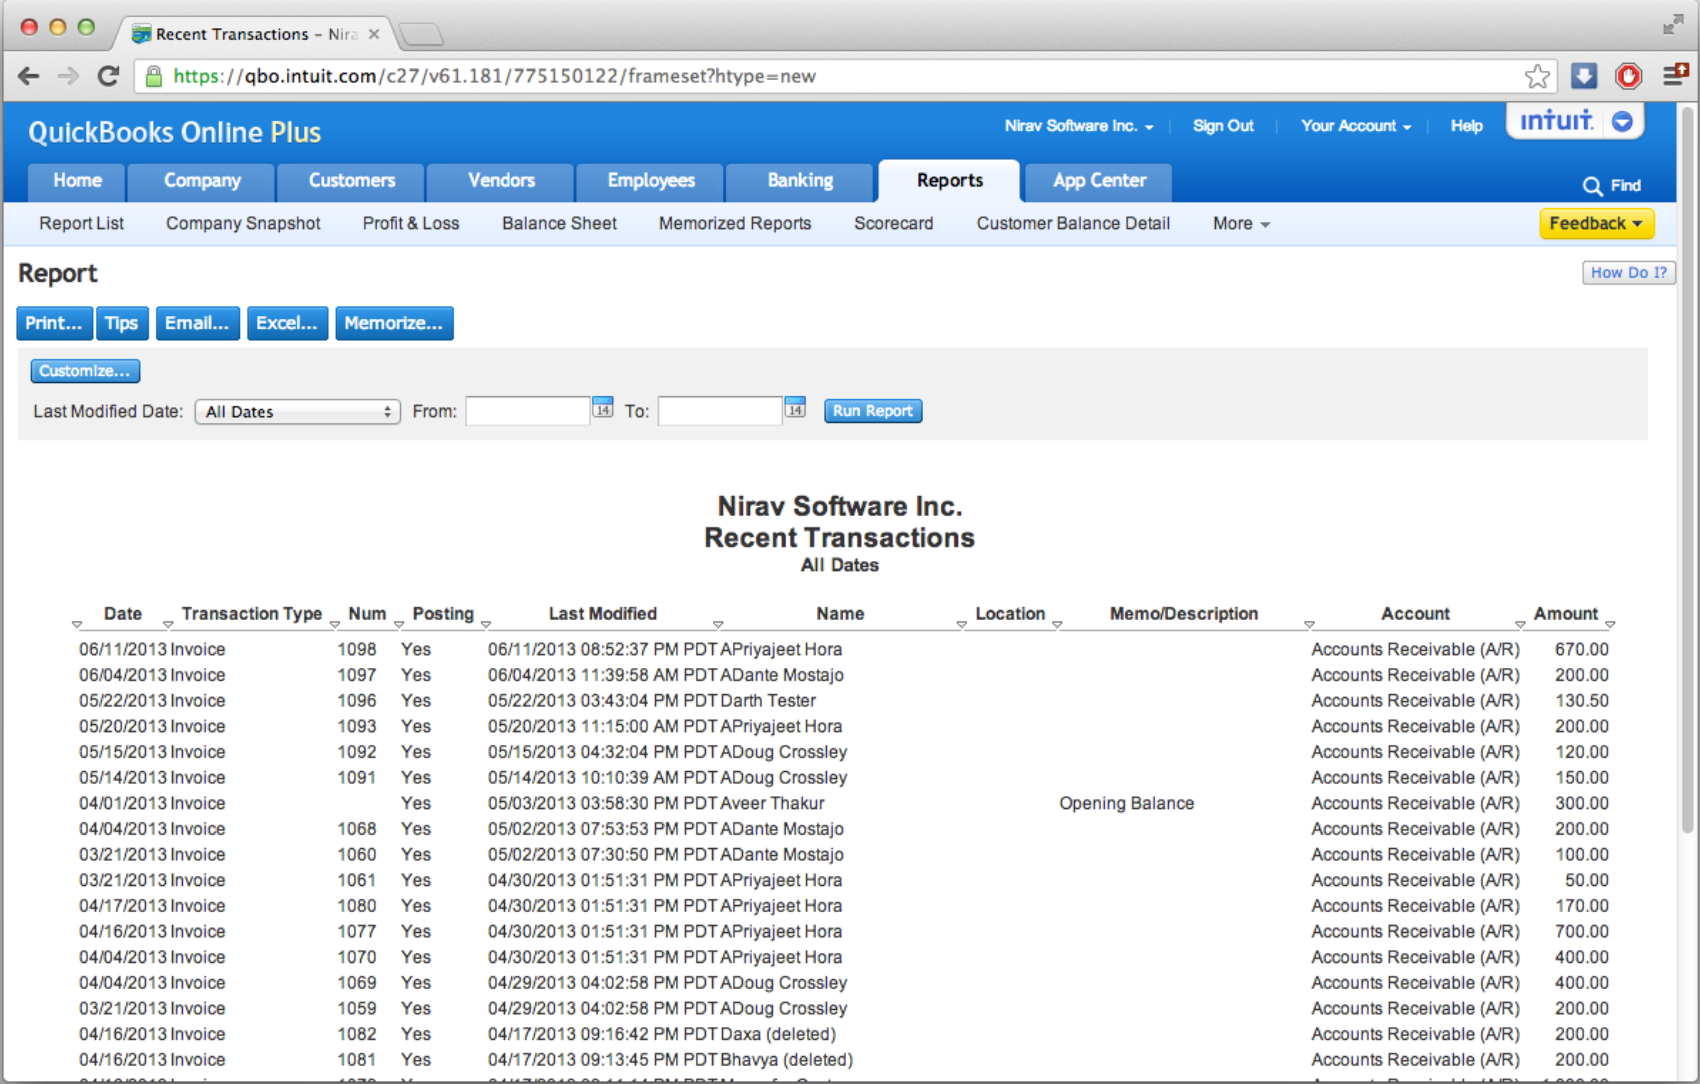This screenshot has height=1084, width=1700.
Task: Open the Balance Sheet report
Action: click(x=559, y=224)
